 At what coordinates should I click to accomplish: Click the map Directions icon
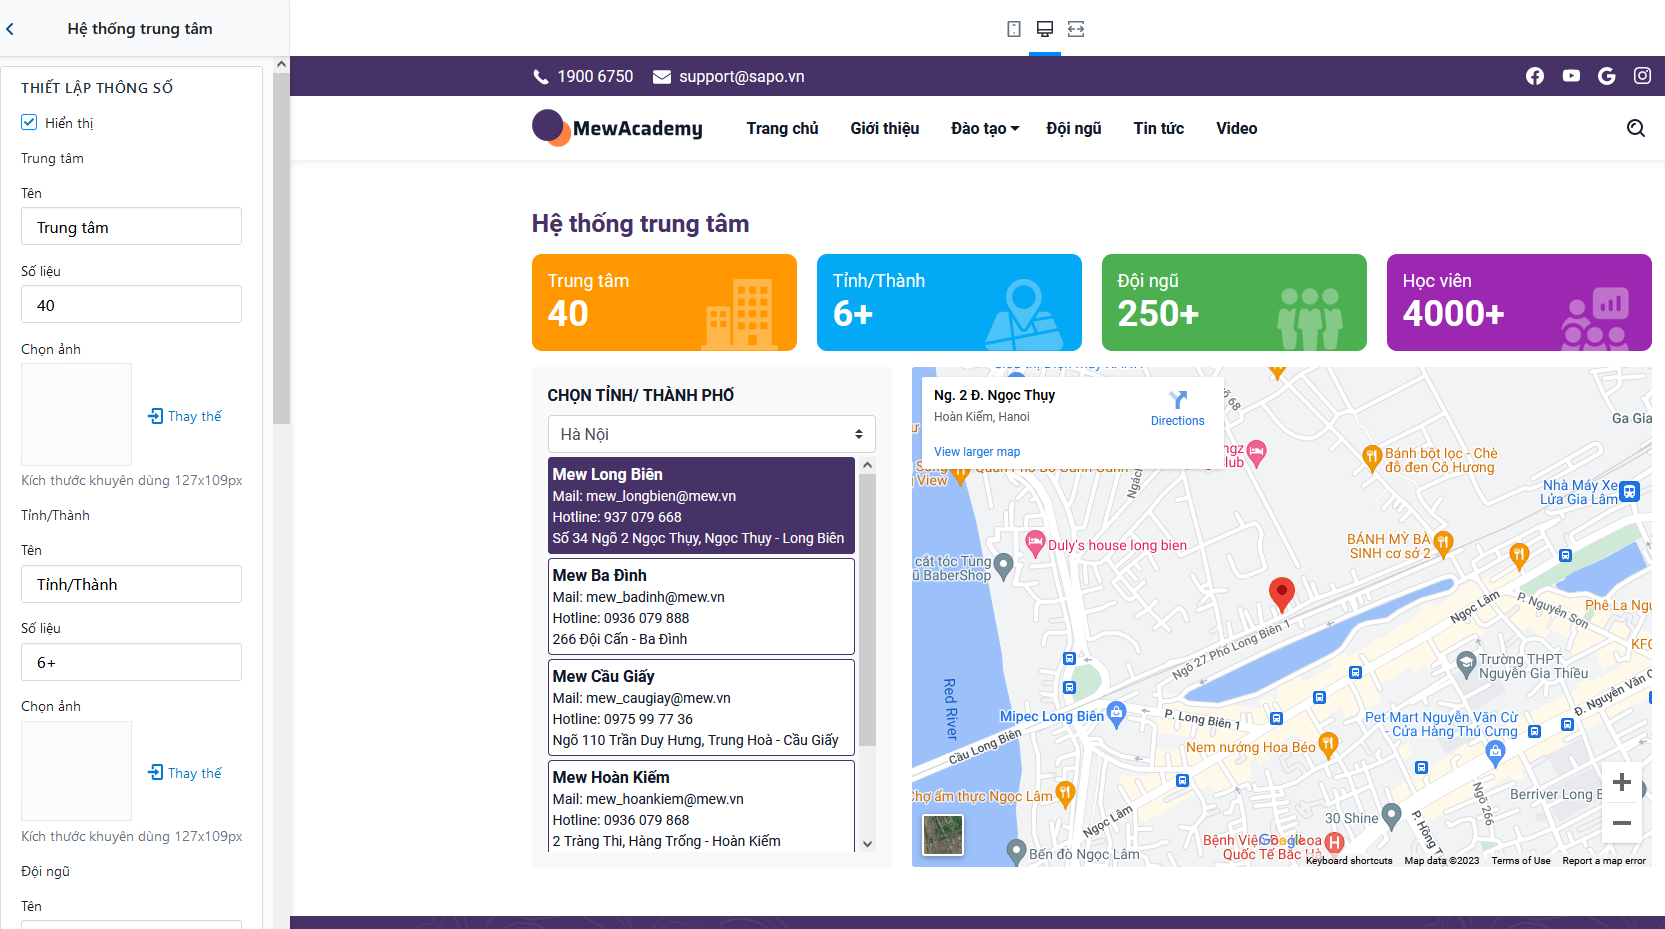tap(1178, 400)
